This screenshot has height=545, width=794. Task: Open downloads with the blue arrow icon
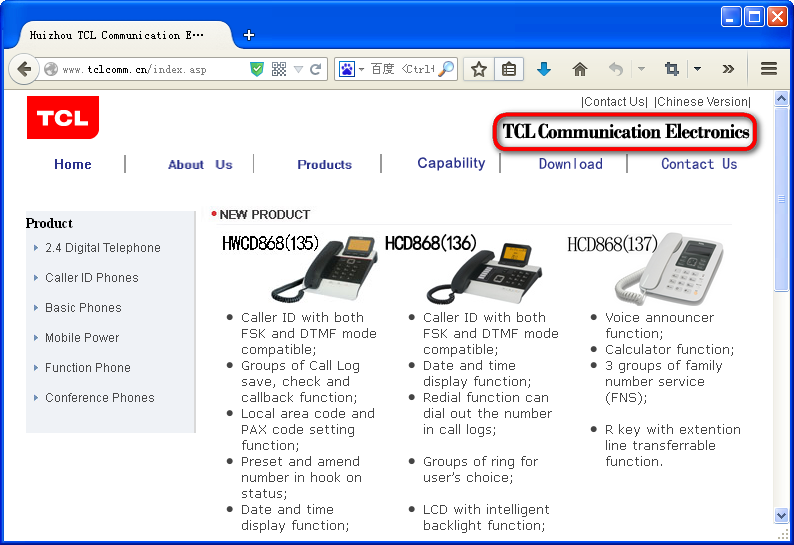[x=544, y=69]
